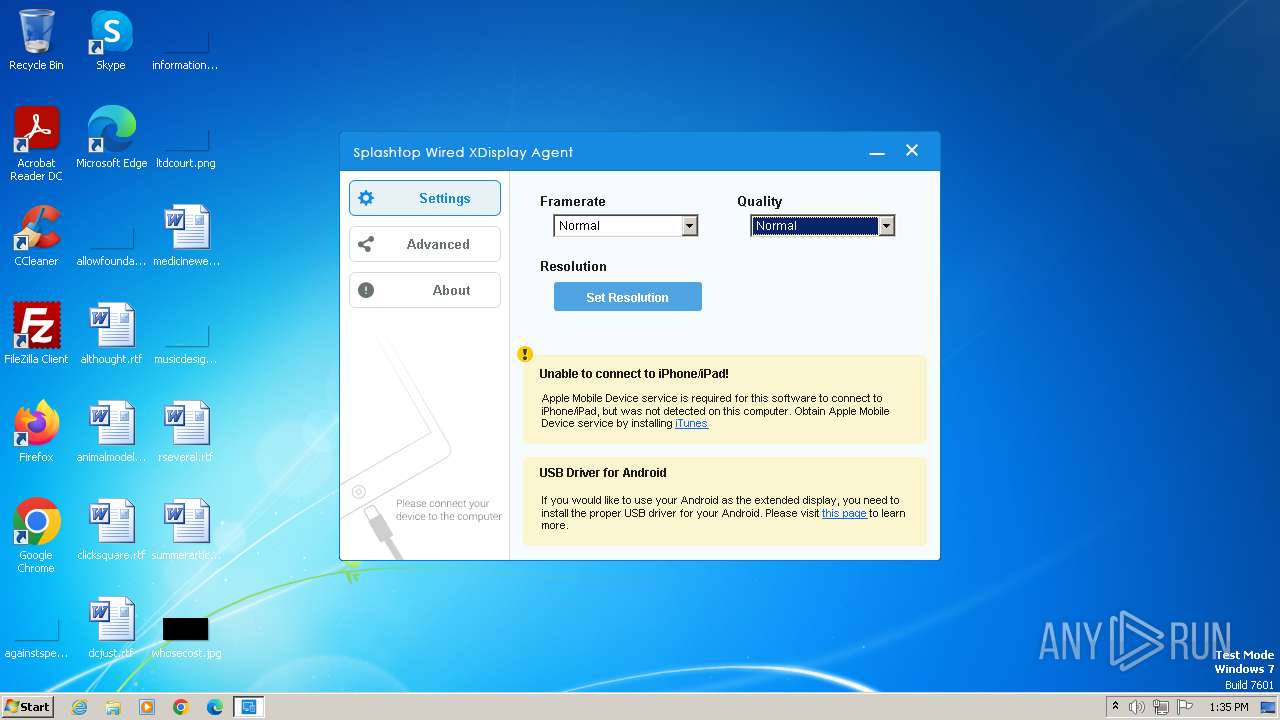1280x720 pixels.
Task: Open the Action Center flag icon
Action: pyautogui.click(x=1185, y=707)
